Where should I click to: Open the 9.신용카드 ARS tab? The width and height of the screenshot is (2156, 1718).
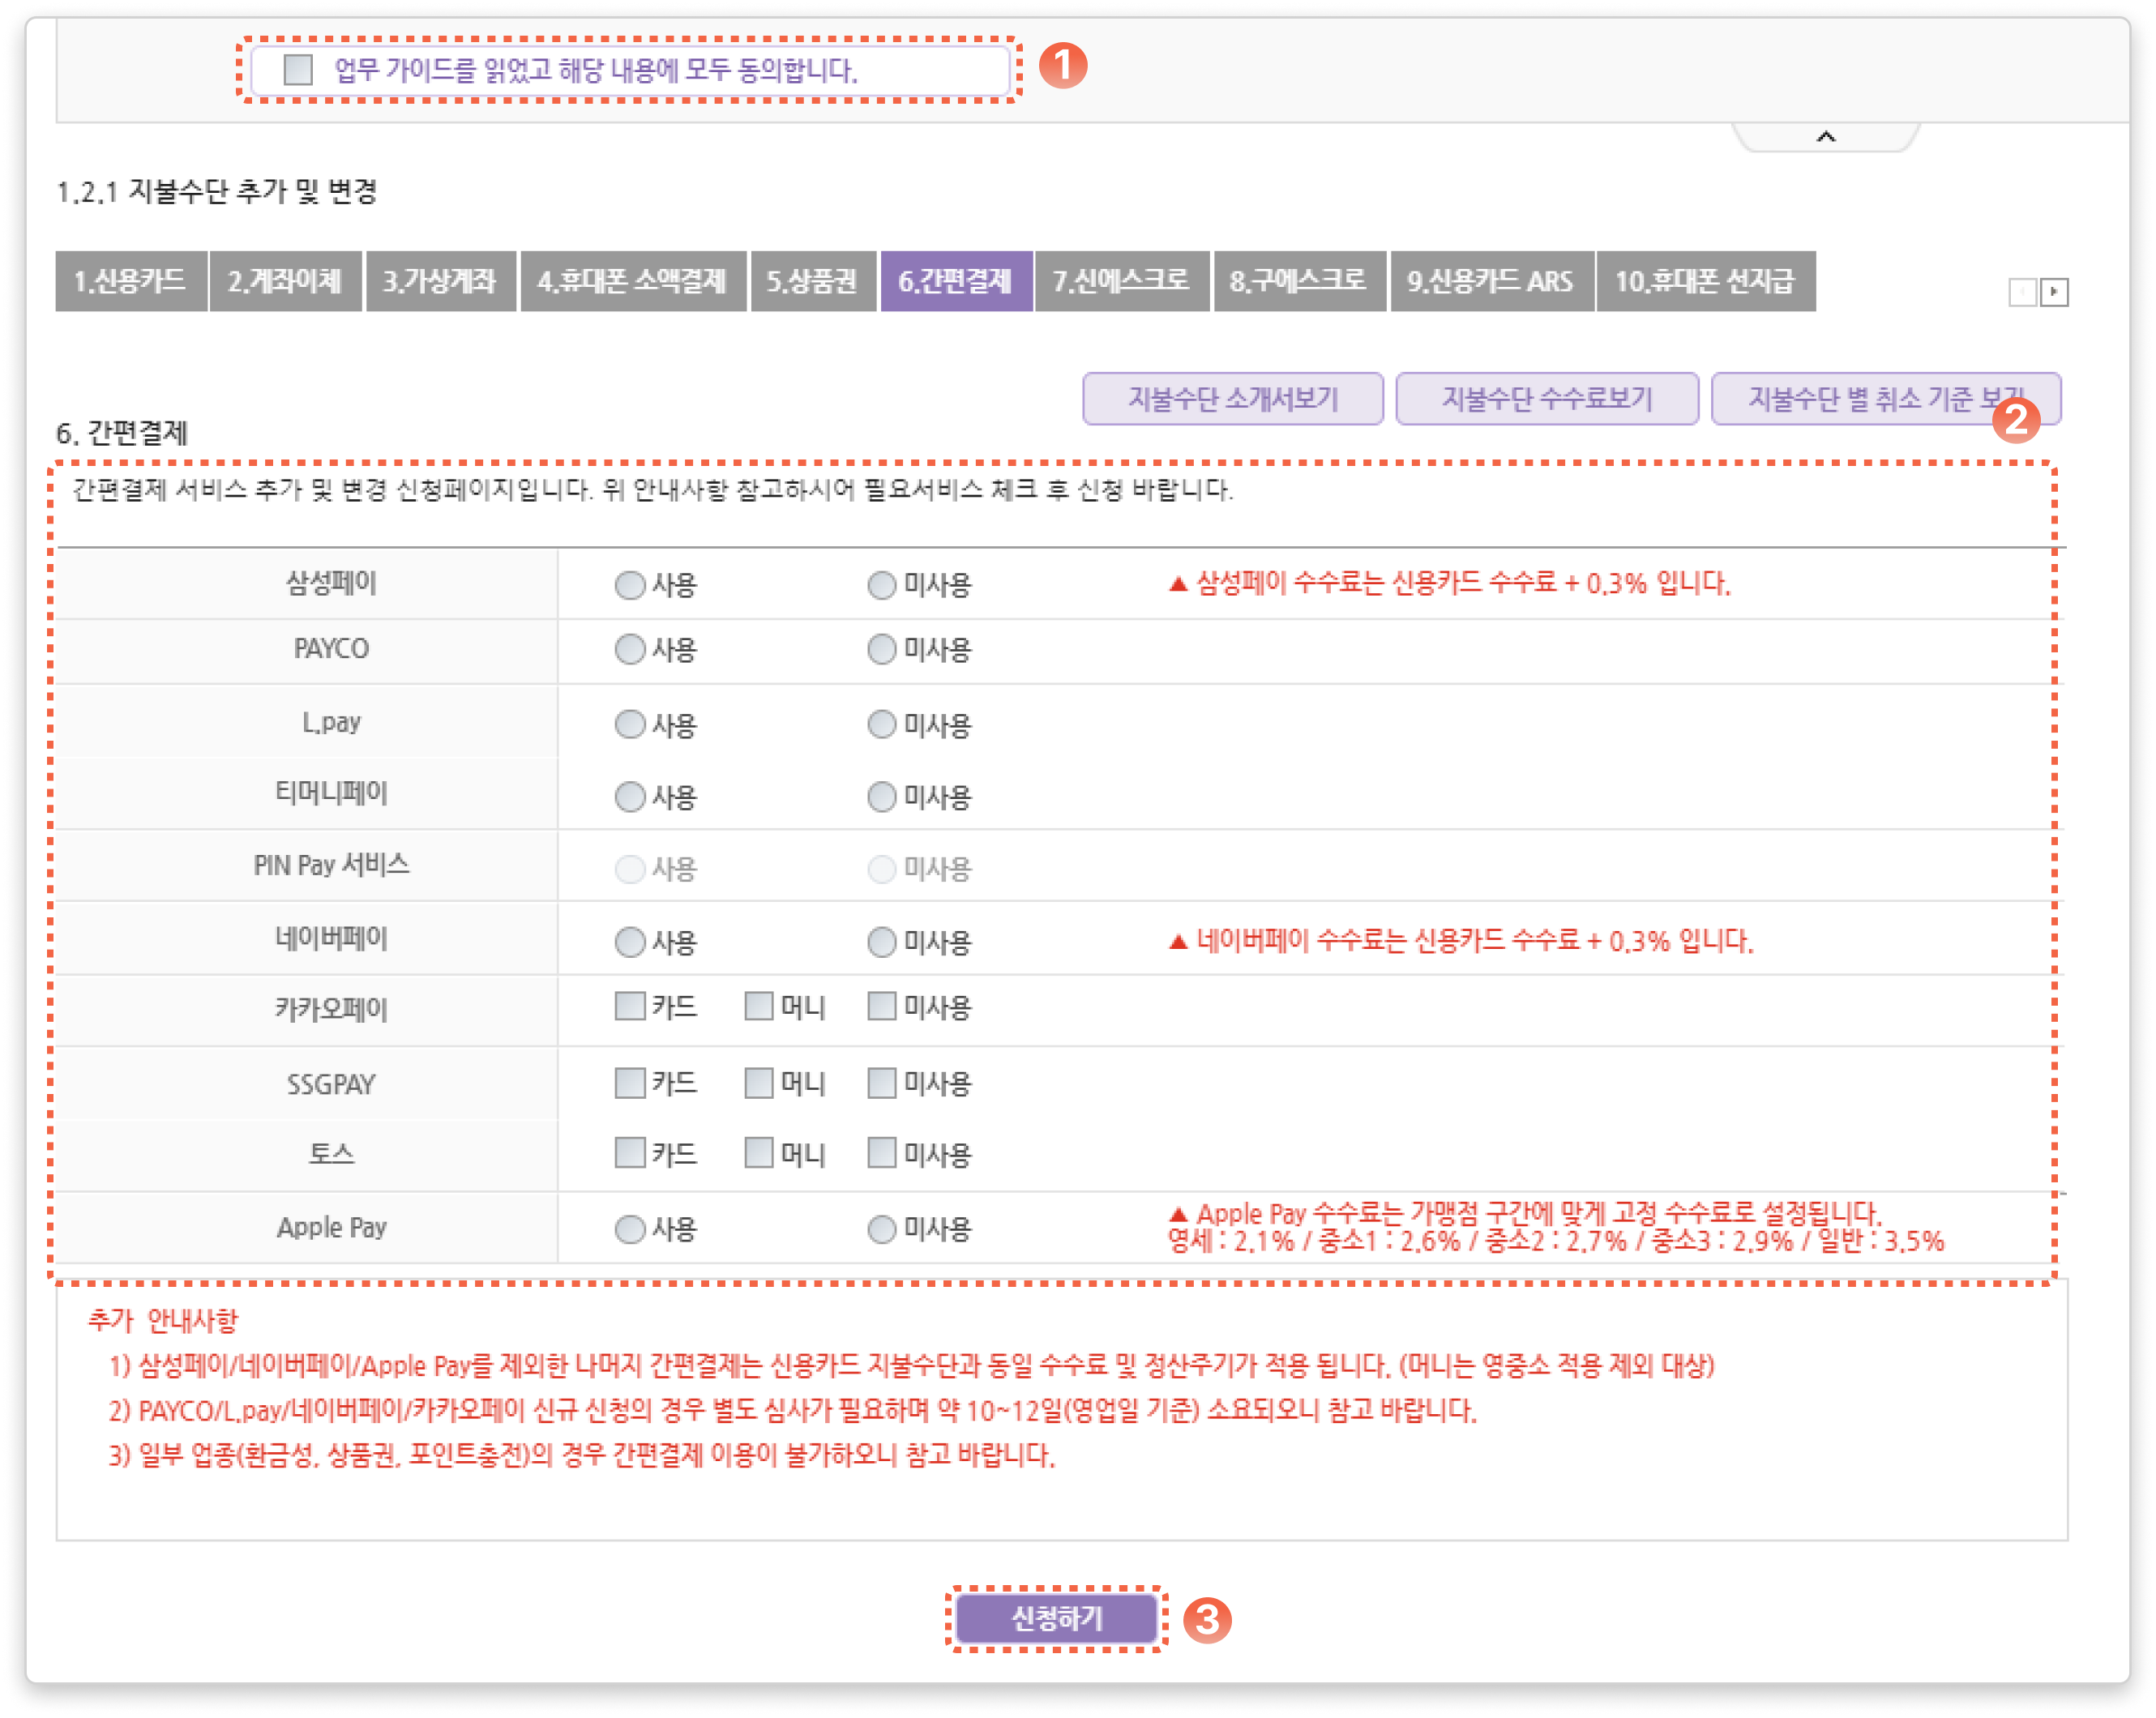[1491, 281]
